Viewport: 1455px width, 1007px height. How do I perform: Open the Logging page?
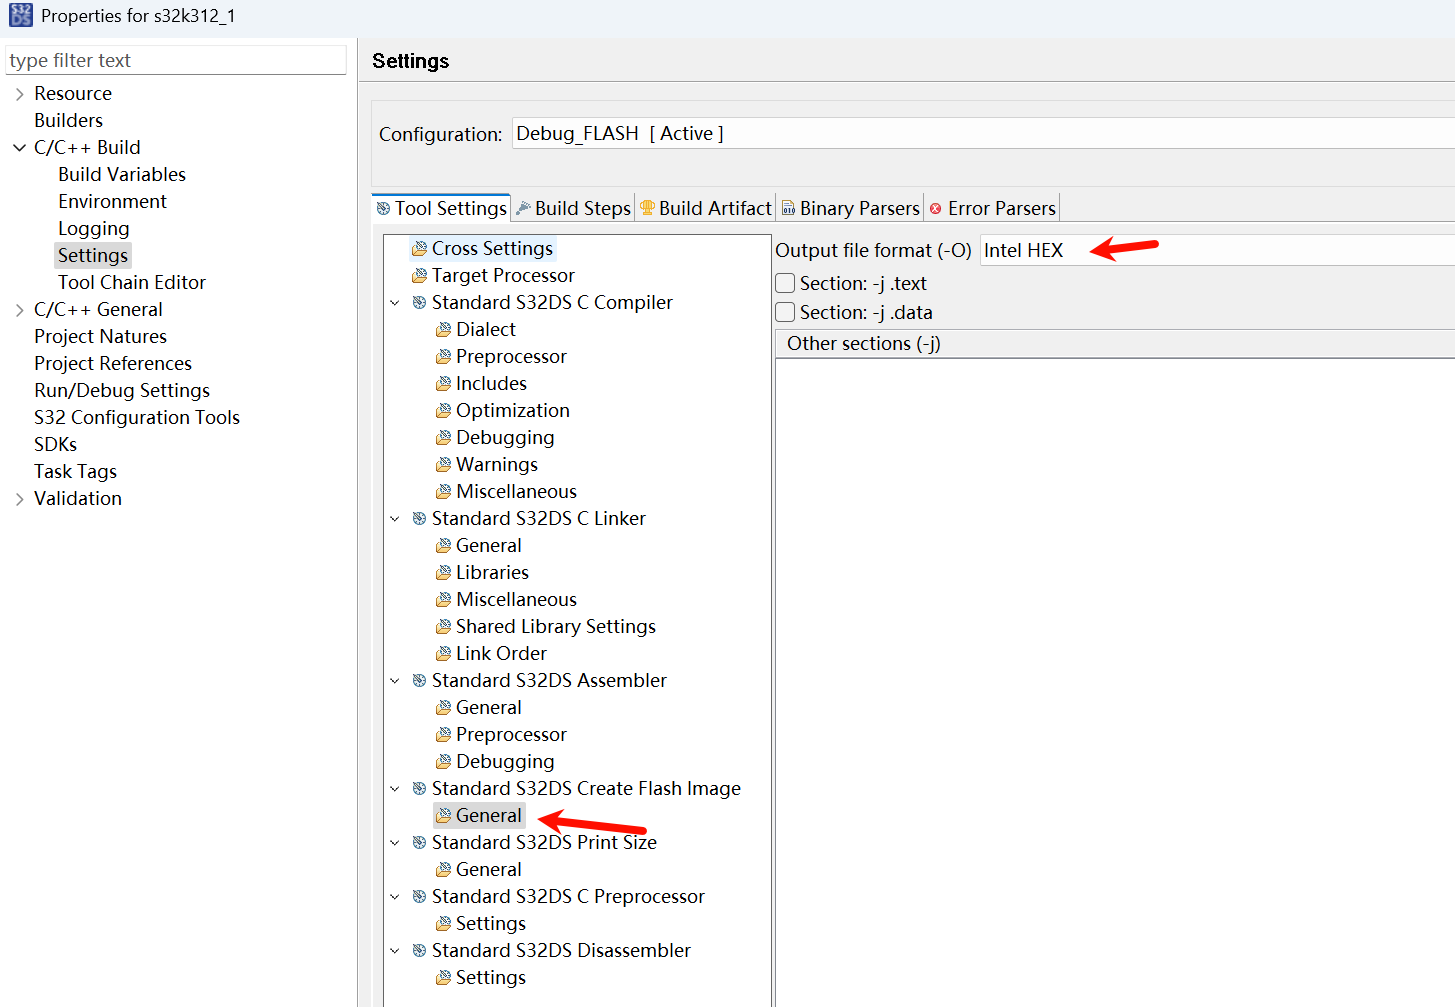click(x=93, y=228)
